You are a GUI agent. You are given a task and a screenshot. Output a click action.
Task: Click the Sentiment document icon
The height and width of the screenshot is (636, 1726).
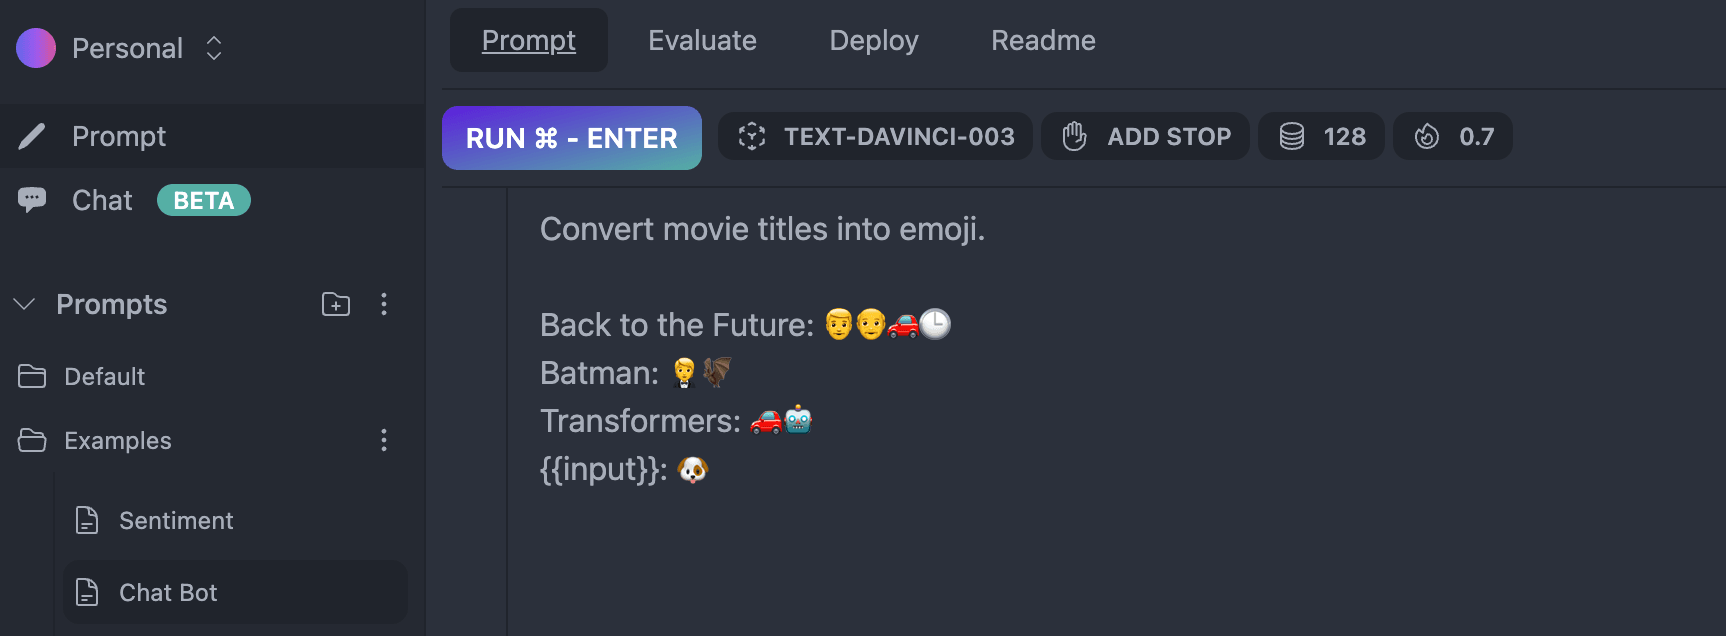88,520
